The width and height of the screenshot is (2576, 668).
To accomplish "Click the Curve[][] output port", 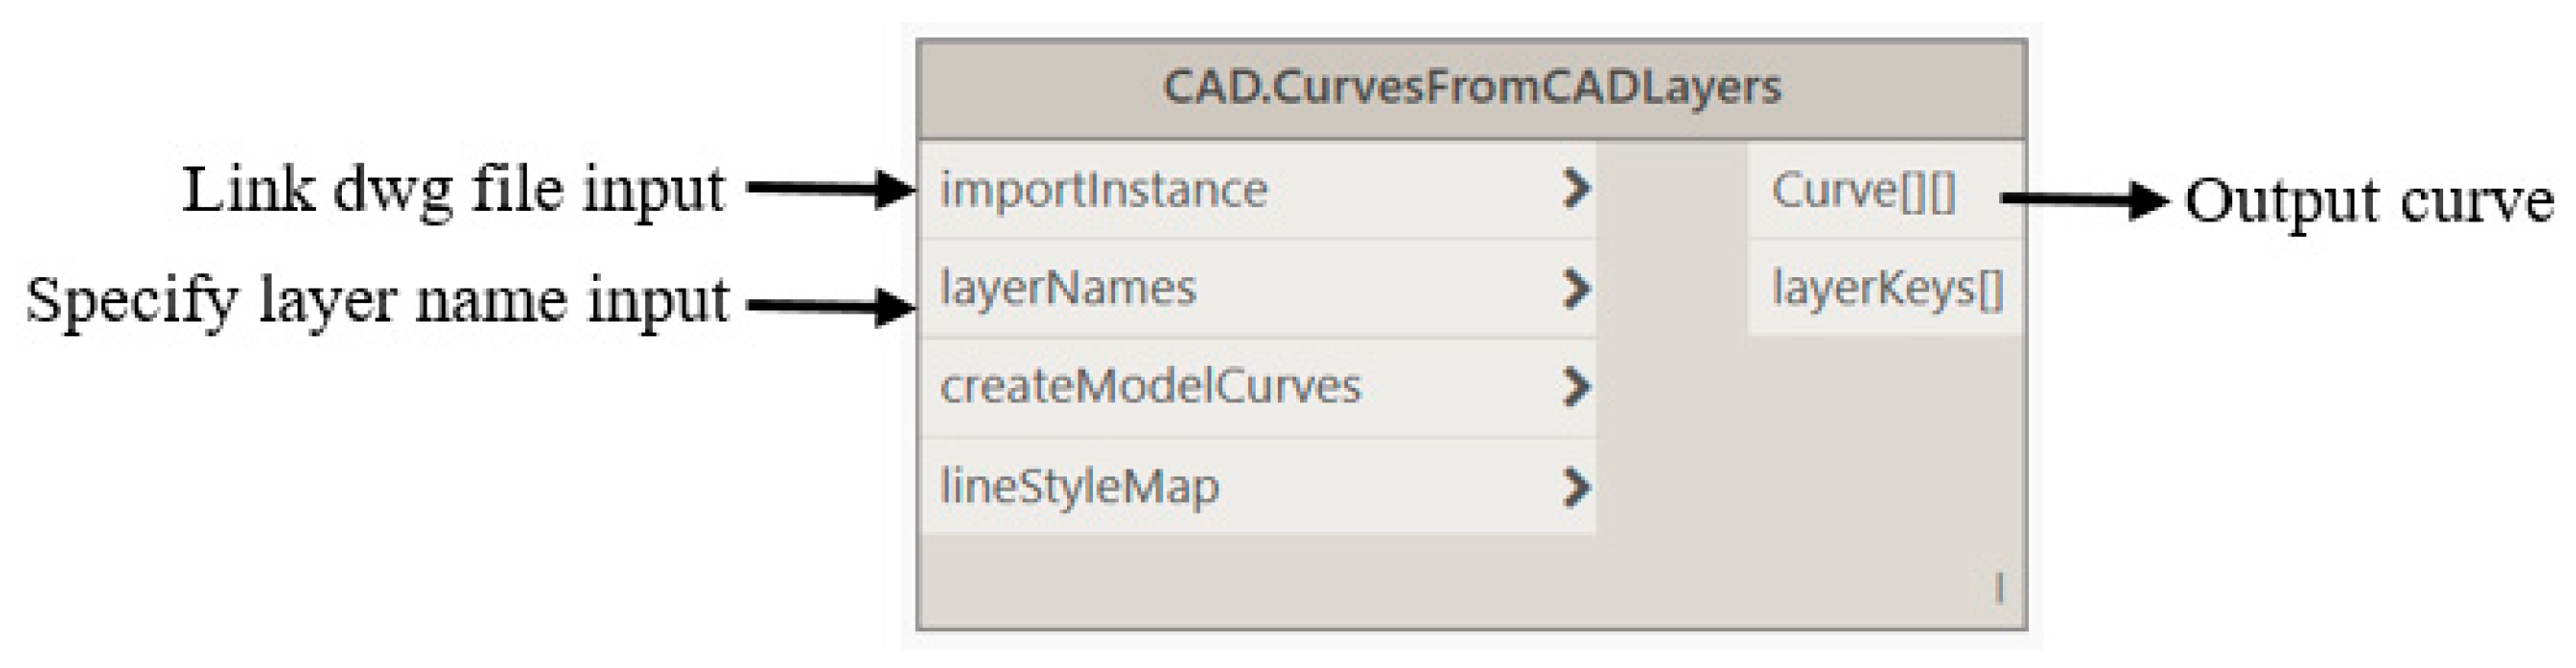I will 1863,191.
